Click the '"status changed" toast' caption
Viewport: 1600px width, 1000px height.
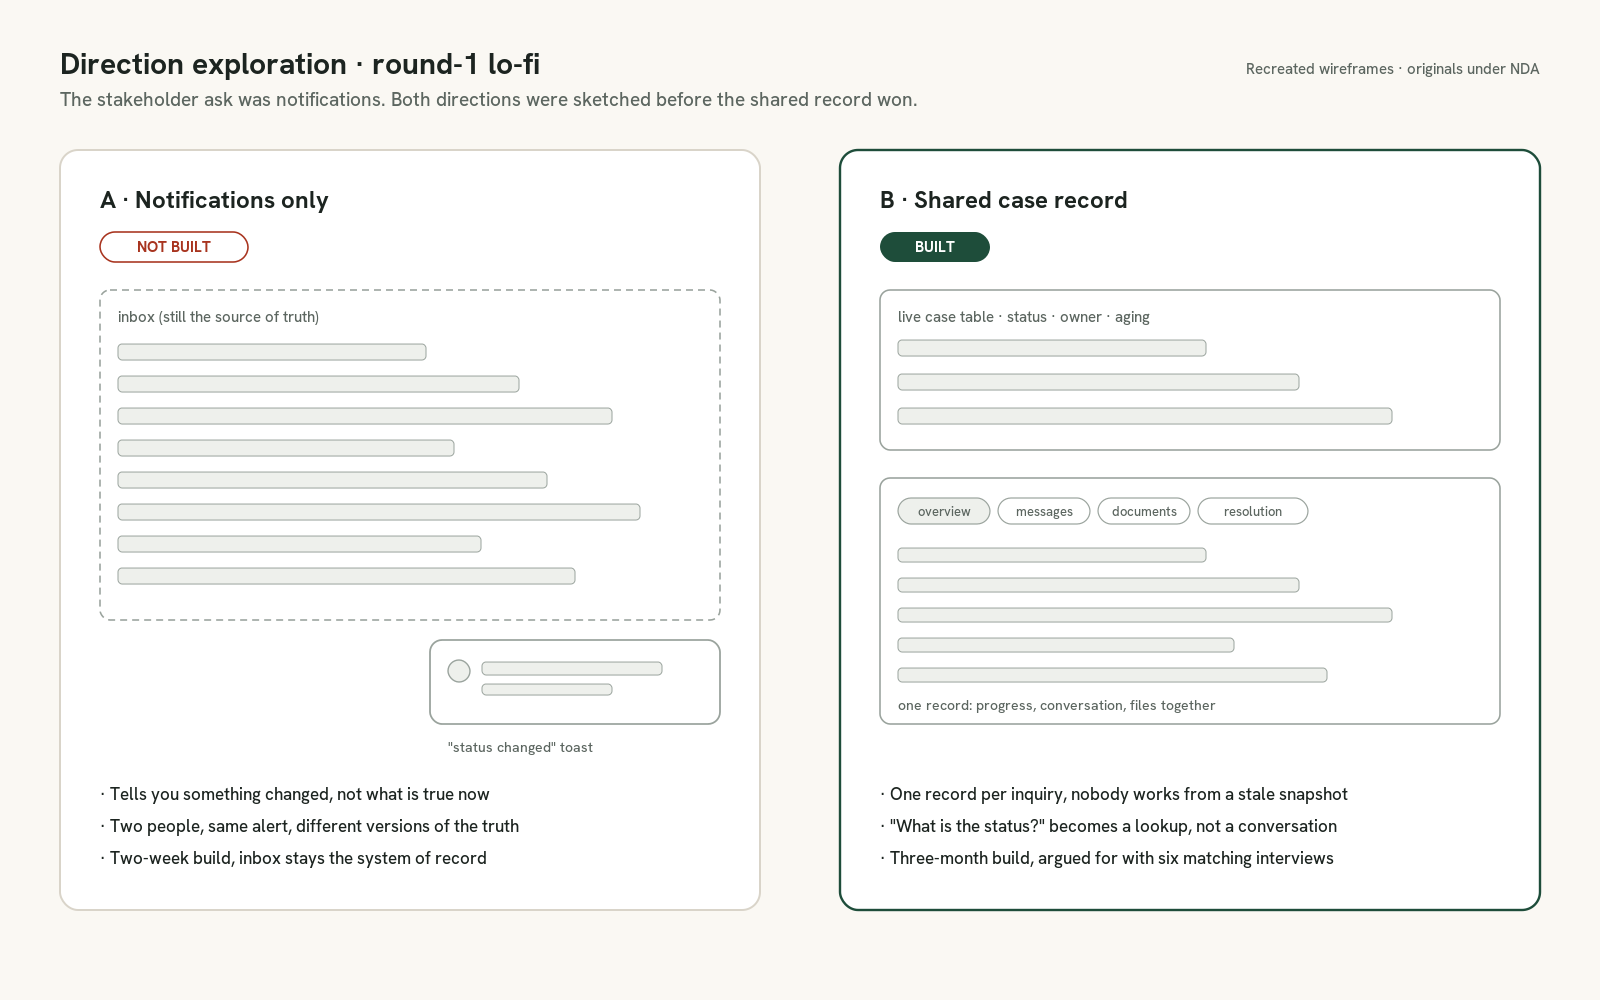tap(520, 747)
